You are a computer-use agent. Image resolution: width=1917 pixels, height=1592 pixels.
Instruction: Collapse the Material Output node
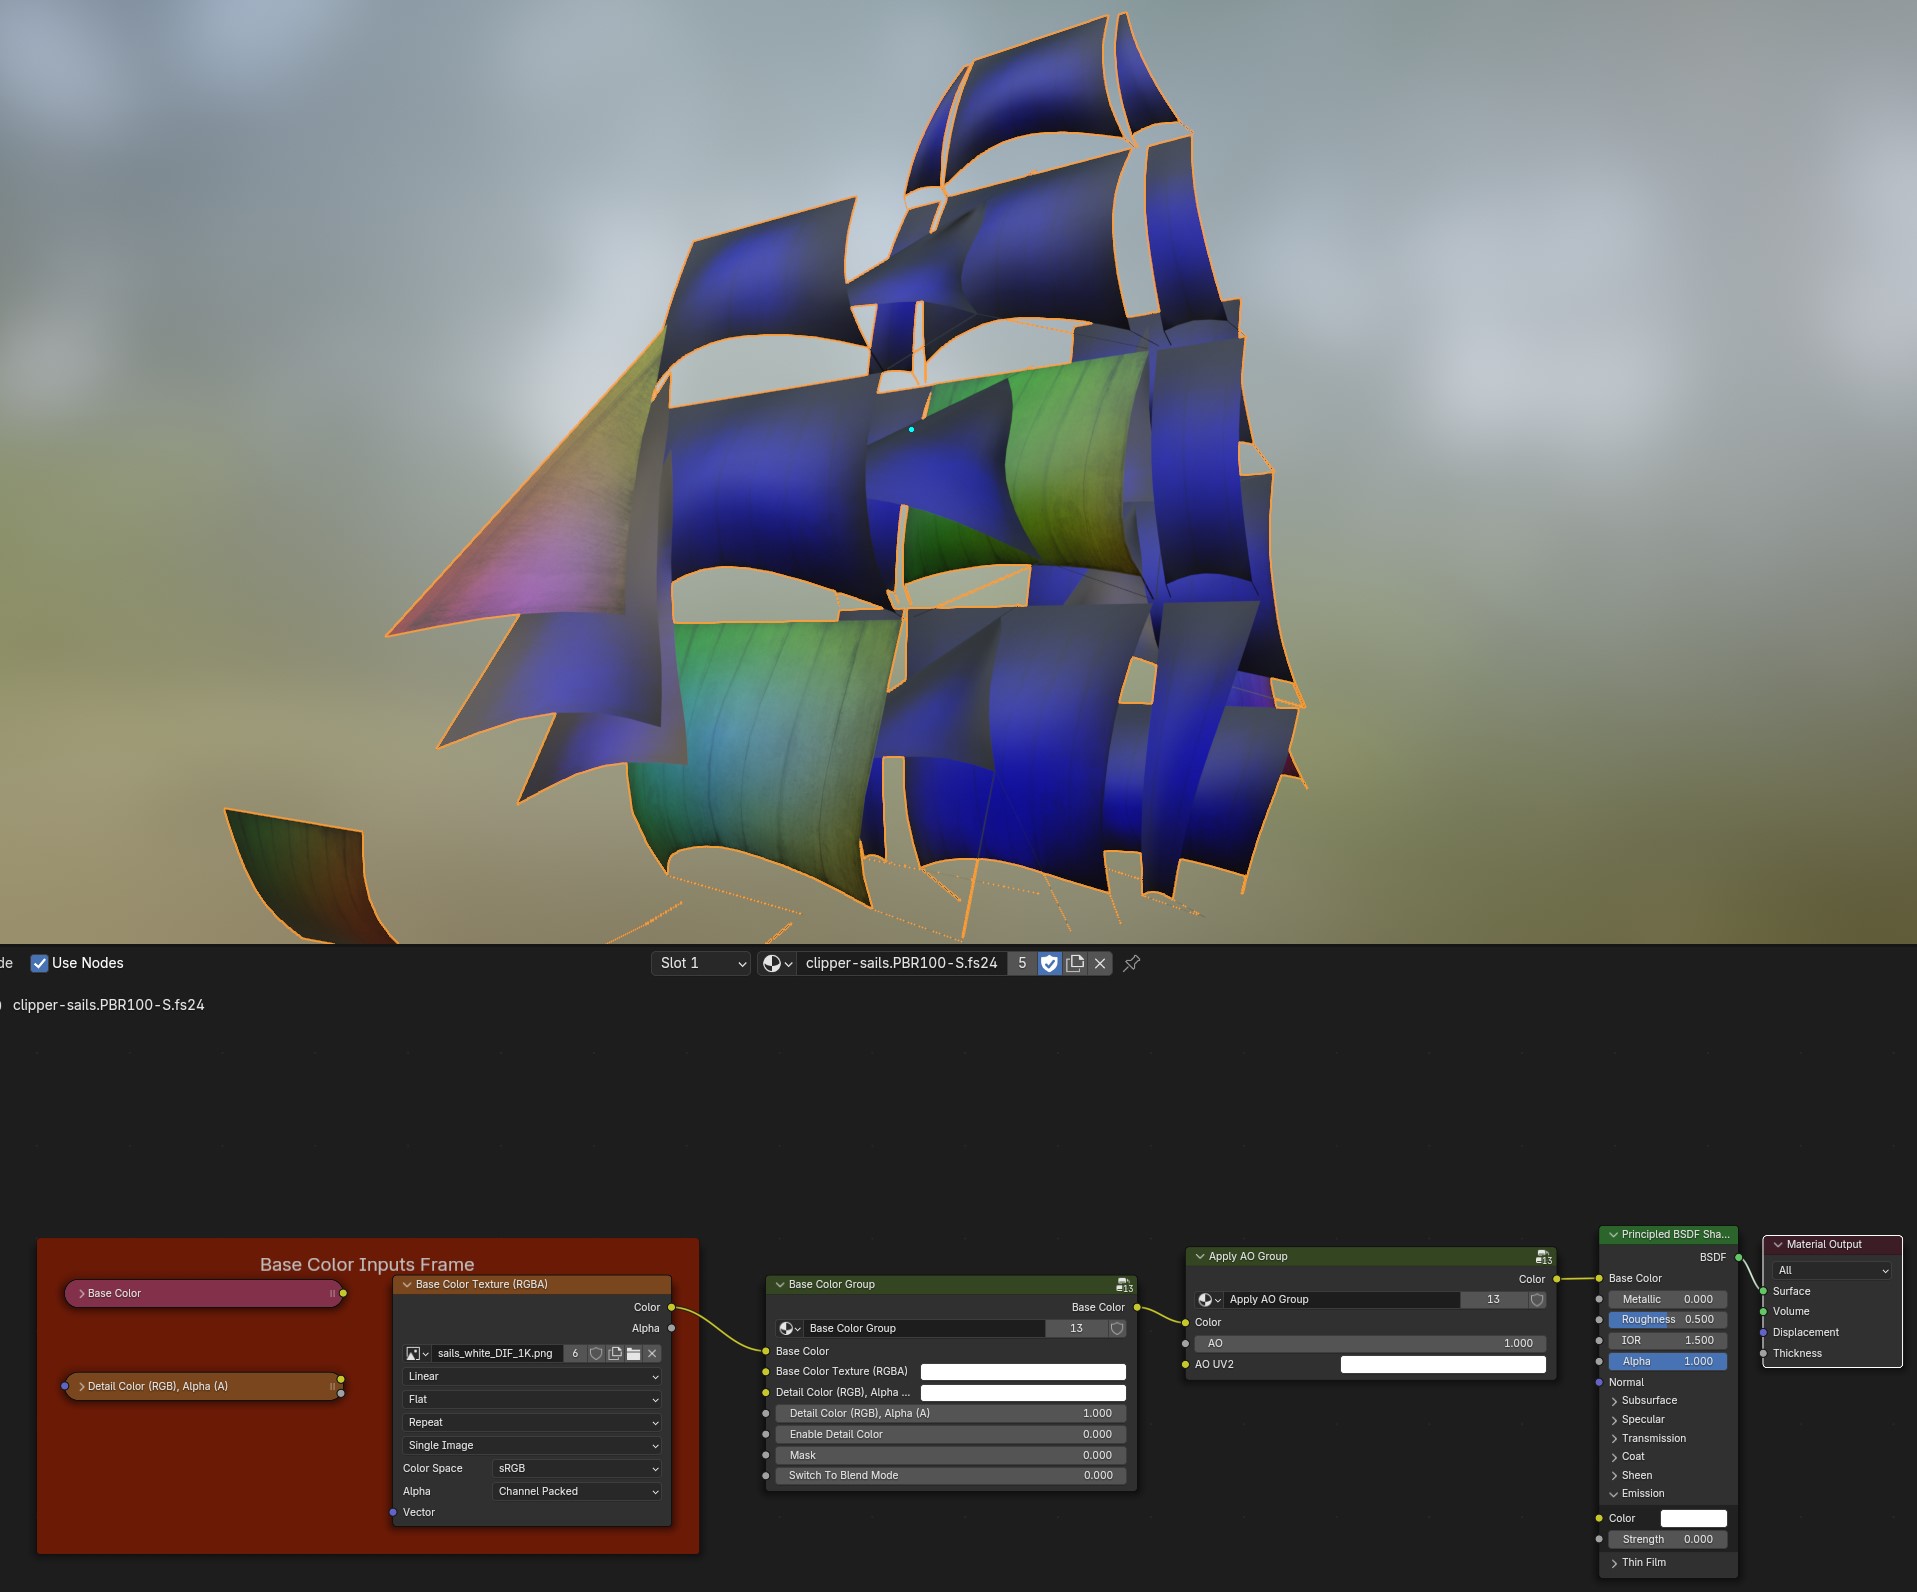pos(1778,1244)
